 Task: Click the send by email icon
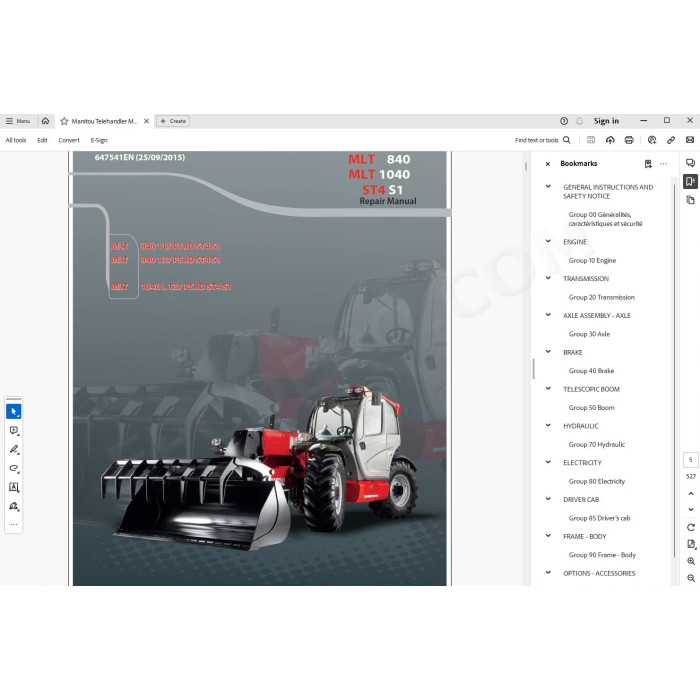[690, 140]
